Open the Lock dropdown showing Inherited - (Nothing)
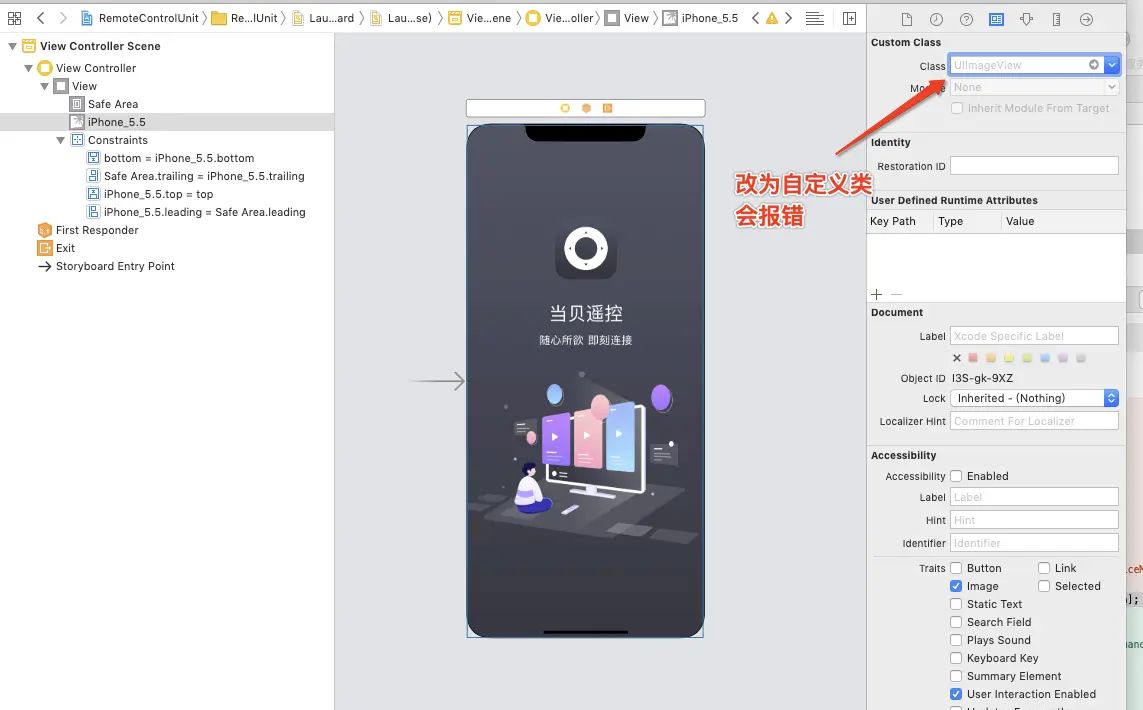1143x710 pixels. [x=1035, y=398]
